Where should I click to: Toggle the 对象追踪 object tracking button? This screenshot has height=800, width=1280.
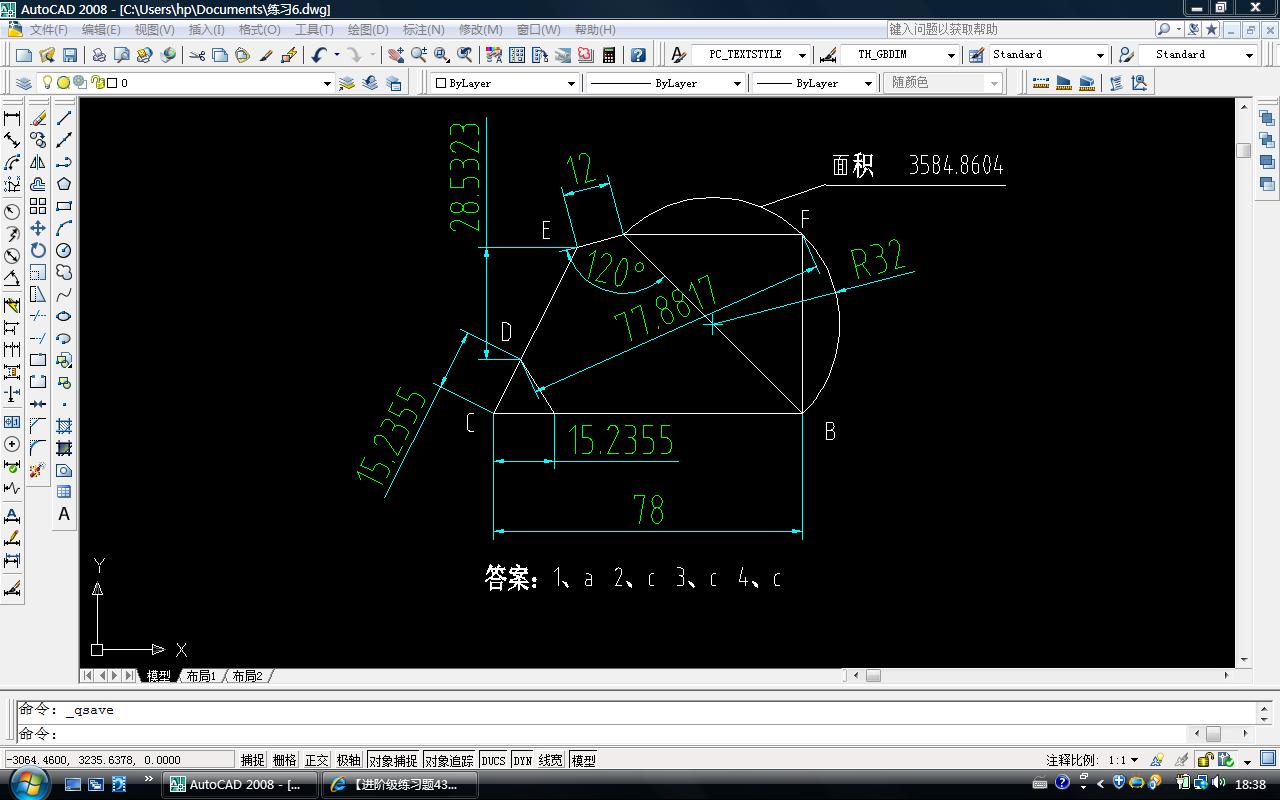pos(449,760)
